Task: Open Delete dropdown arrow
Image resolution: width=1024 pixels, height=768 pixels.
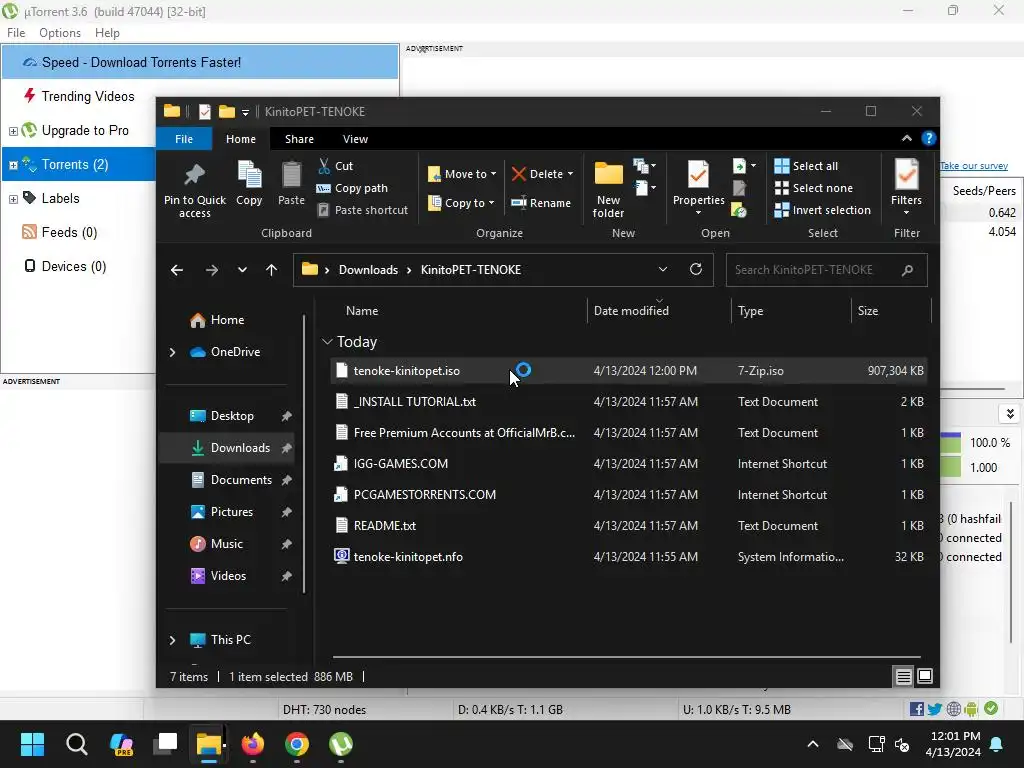Action: (x=570, y=174)
